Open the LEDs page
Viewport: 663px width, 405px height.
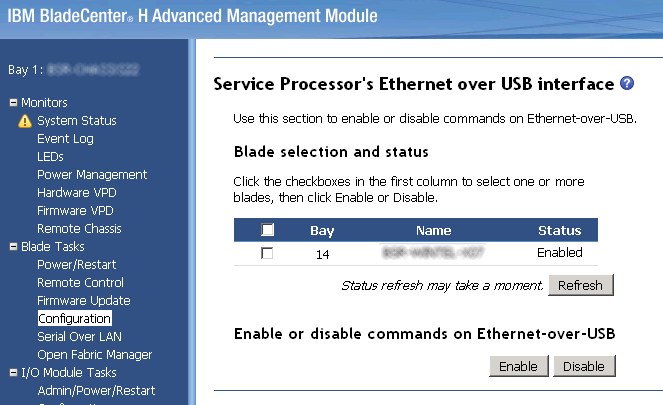click(50, 157)
